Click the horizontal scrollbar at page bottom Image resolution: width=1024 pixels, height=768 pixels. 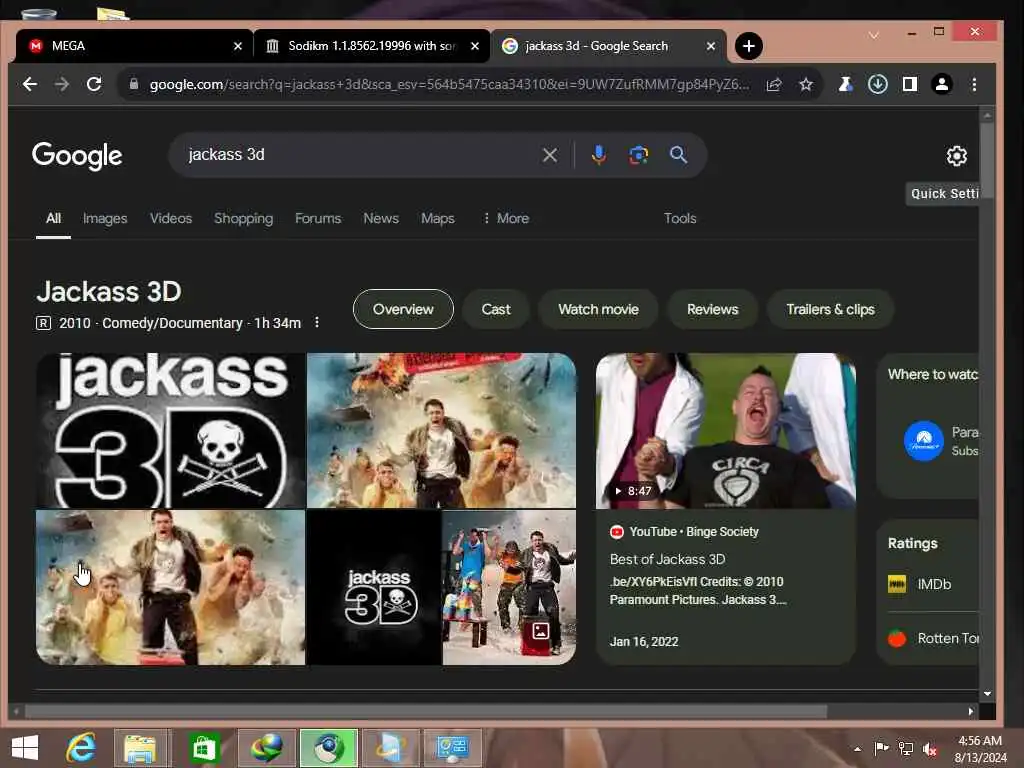pyautogui.click(x=426, y=711)
